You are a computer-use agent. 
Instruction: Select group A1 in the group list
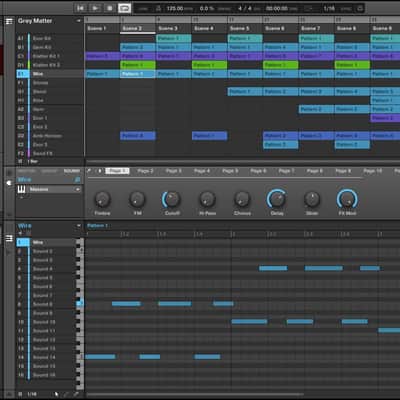(x=49, y=38)
